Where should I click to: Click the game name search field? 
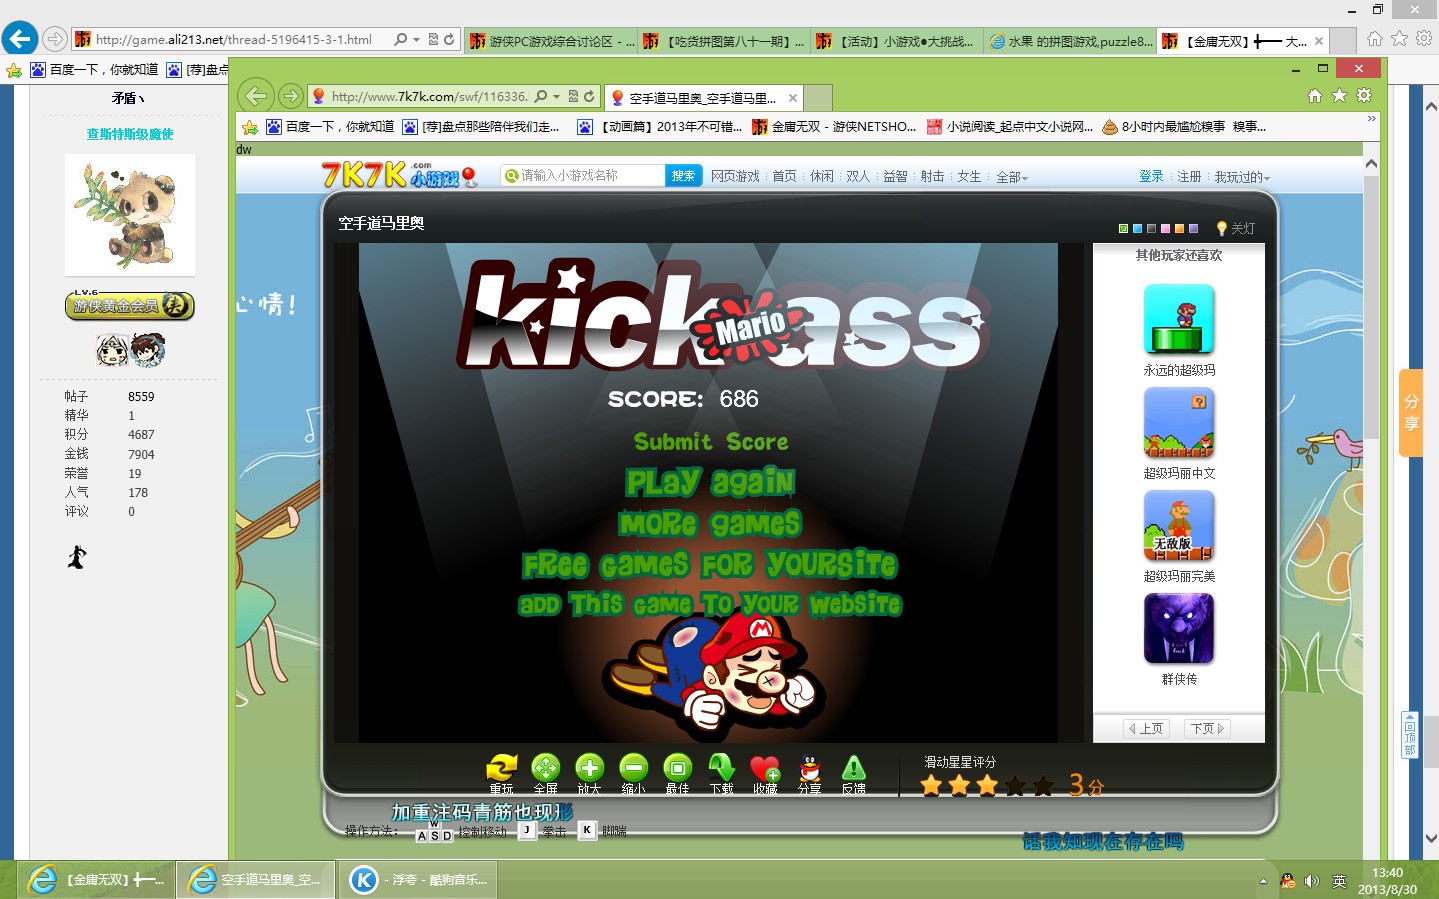coord(583,175)
